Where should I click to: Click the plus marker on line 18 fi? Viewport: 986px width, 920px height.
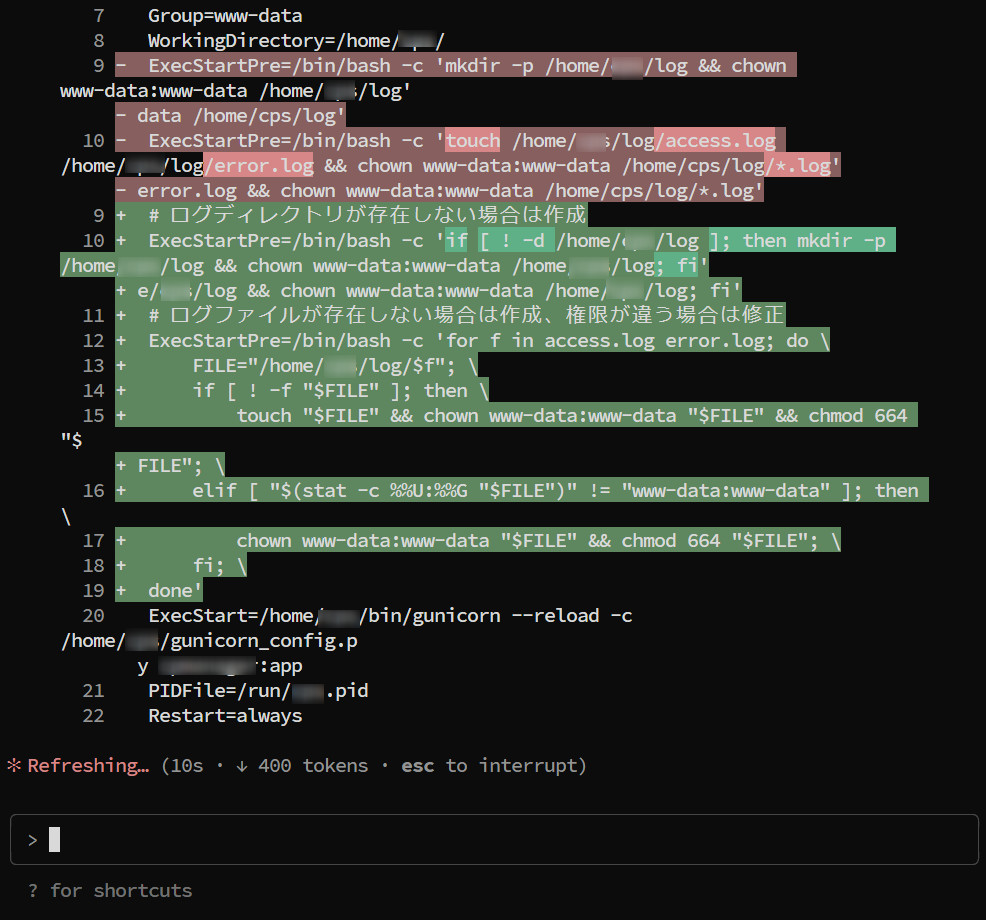pos(121,566)
